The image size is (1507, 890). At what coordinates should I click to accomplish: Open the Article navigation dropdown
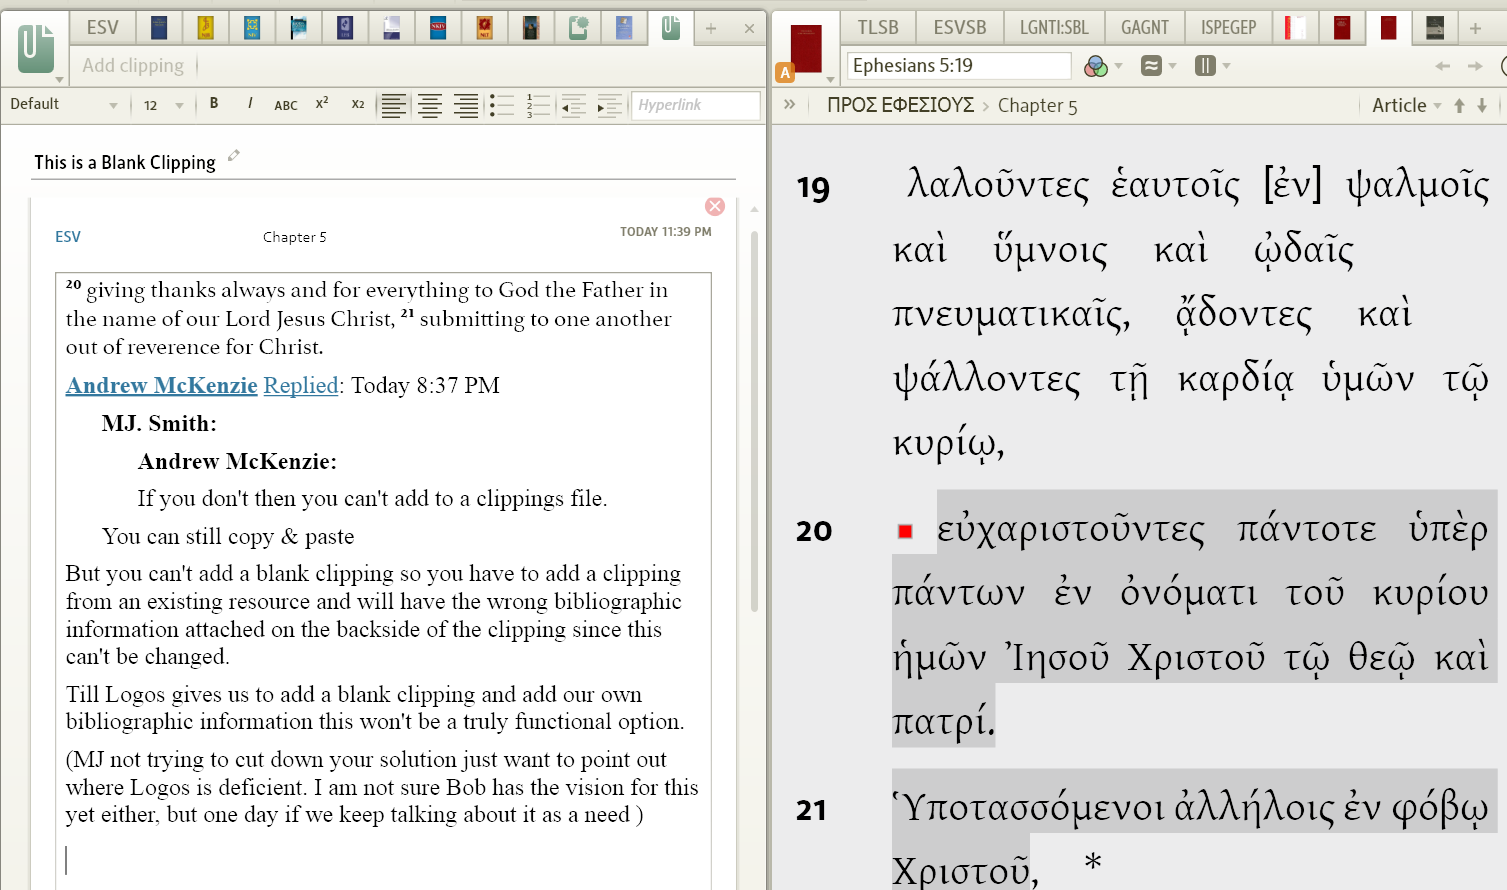point(1407,105)
